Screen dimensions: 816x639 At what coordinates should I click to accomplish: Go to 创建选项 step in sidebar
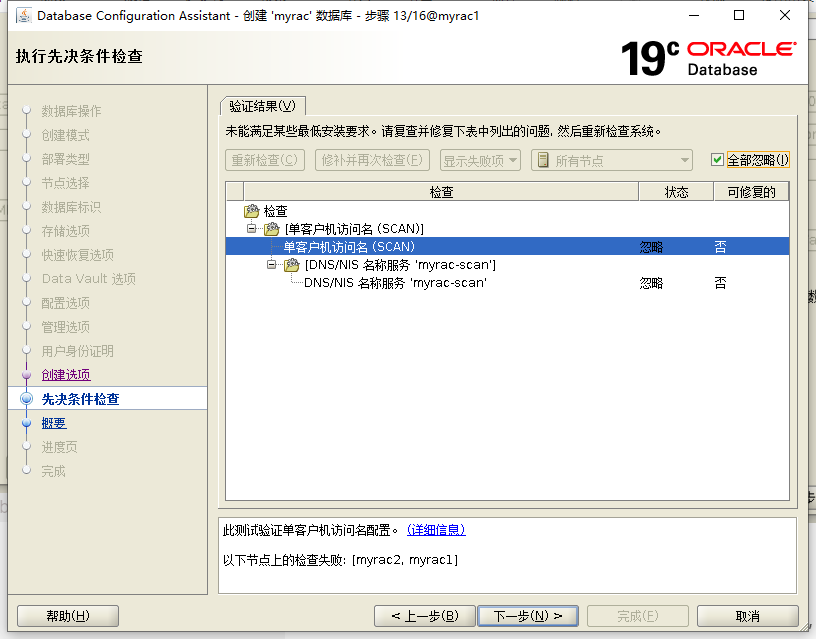coord(66,375)
